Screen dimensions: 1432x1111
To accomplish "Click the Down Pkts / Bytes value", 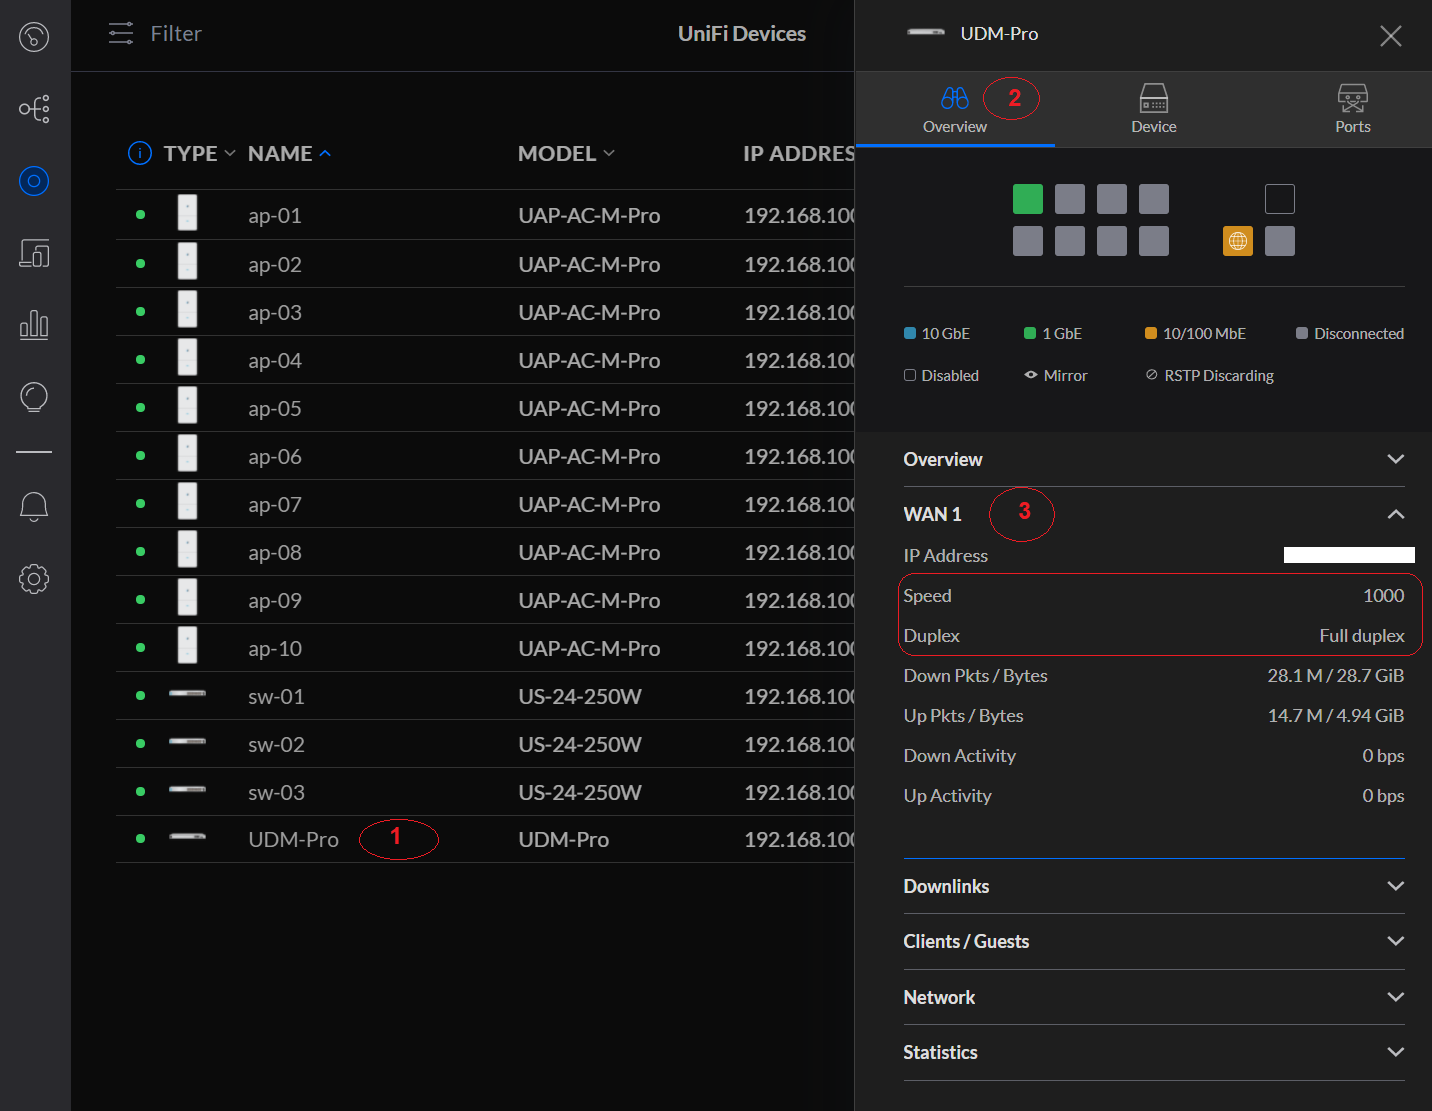I will (1335, 675).
